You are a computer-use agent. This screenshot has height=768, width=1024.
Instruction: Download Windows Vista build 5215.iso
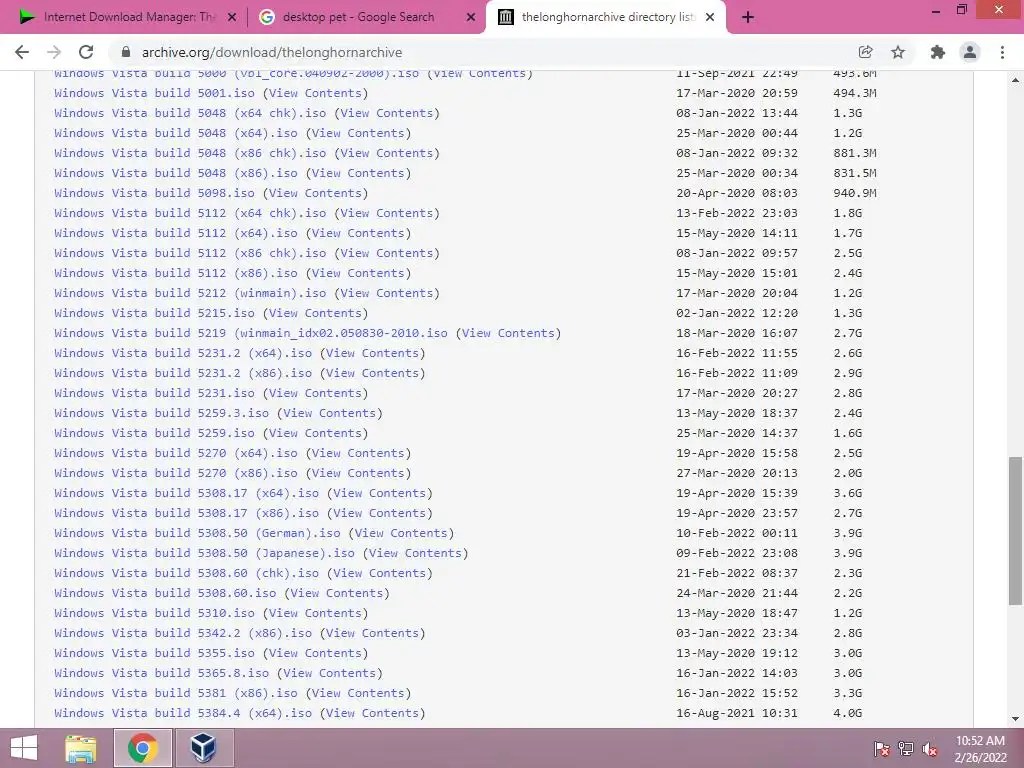[x=154, y=313]
